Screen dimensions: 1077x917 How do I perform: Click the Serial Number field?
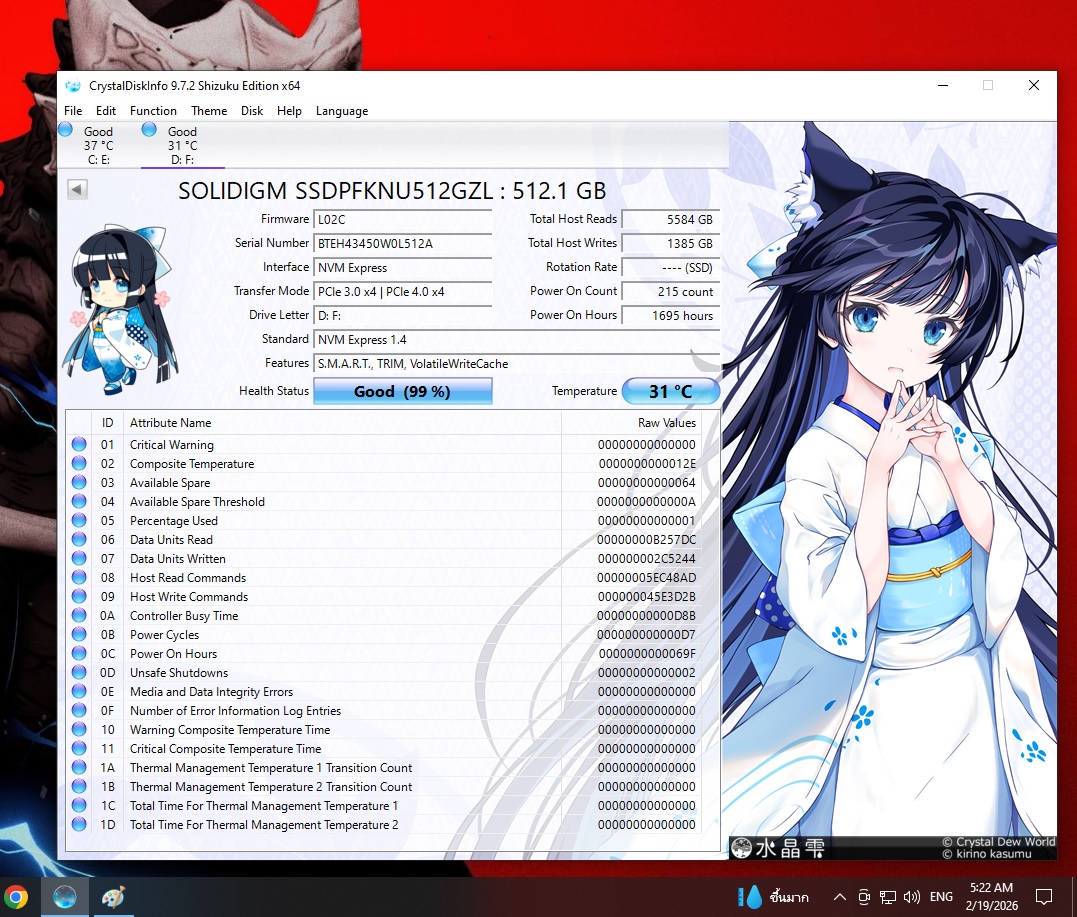[402, 243]
